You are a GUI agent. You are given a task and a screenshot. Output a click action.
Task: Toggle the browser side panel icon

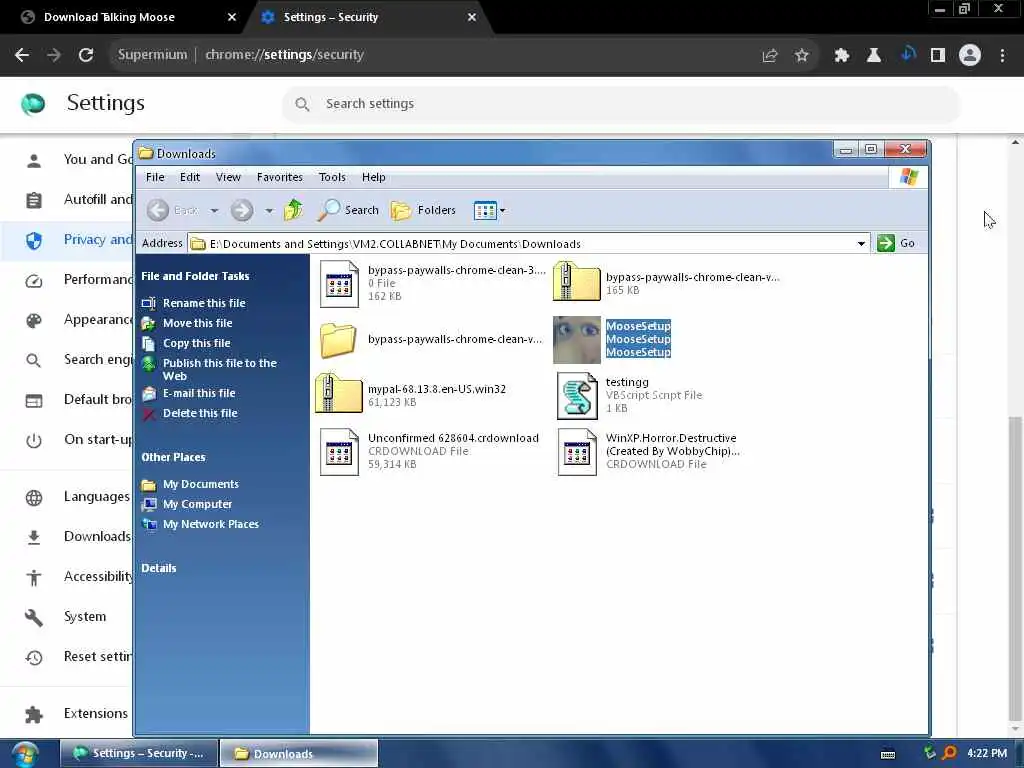click(938, 56)
